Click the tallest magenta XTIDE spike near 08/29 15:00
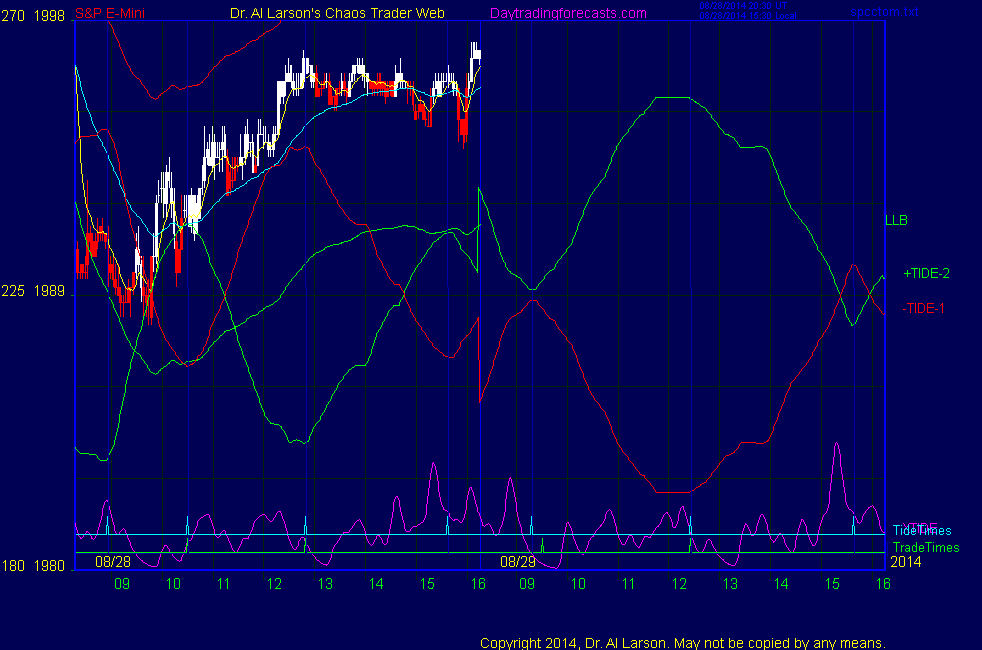 coord(836,443)
